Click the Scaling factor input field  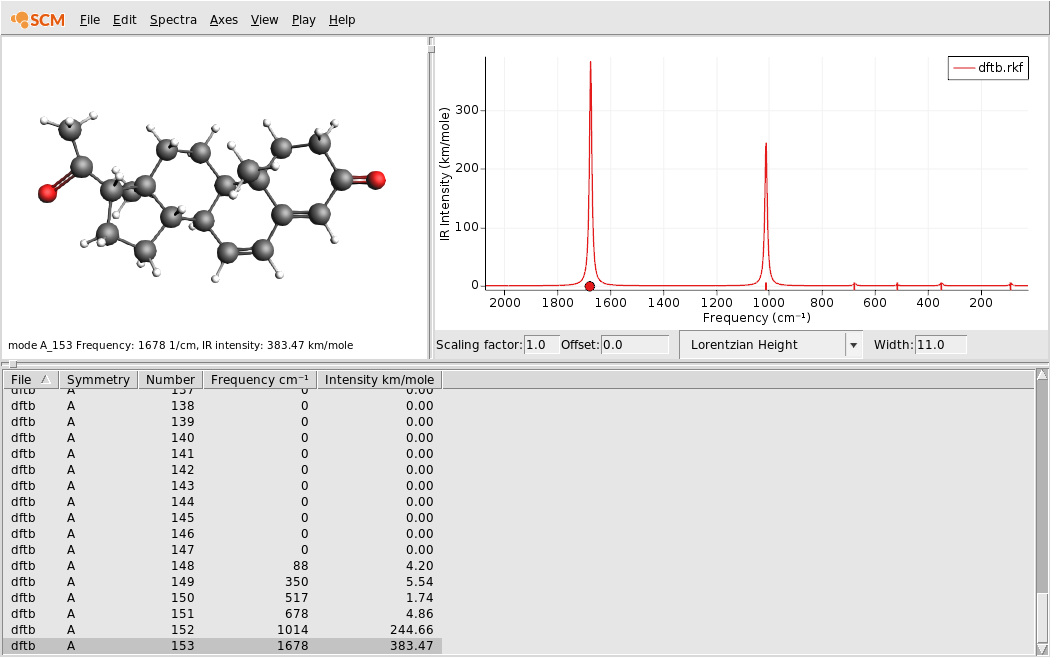[541, 345]
